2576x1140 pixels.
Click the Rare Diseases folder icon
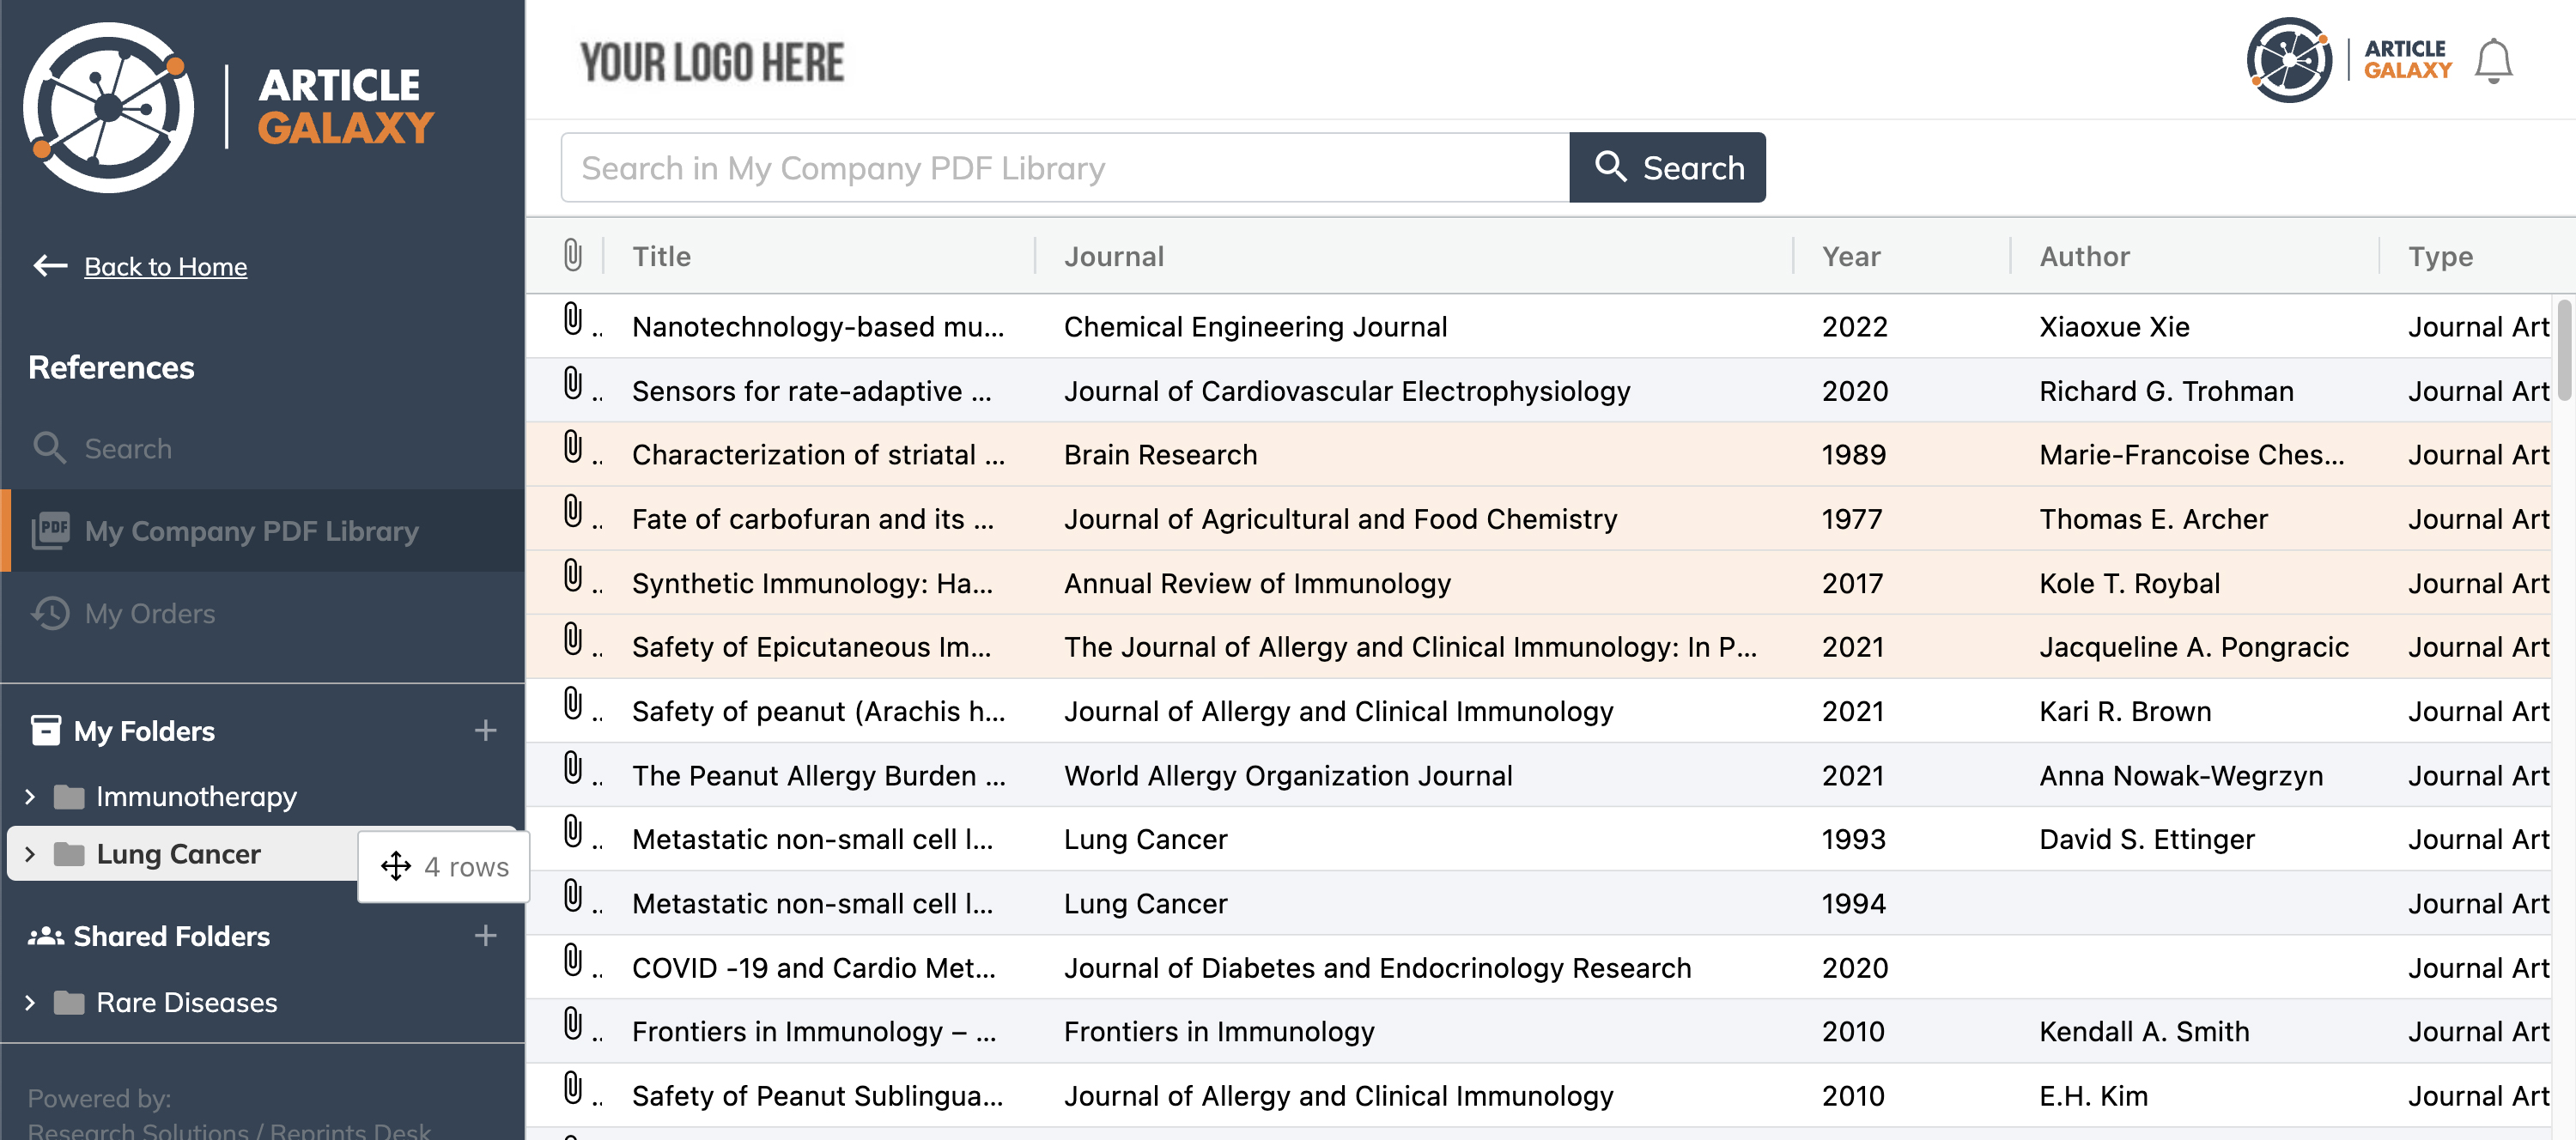click(x=69, y=1003)
